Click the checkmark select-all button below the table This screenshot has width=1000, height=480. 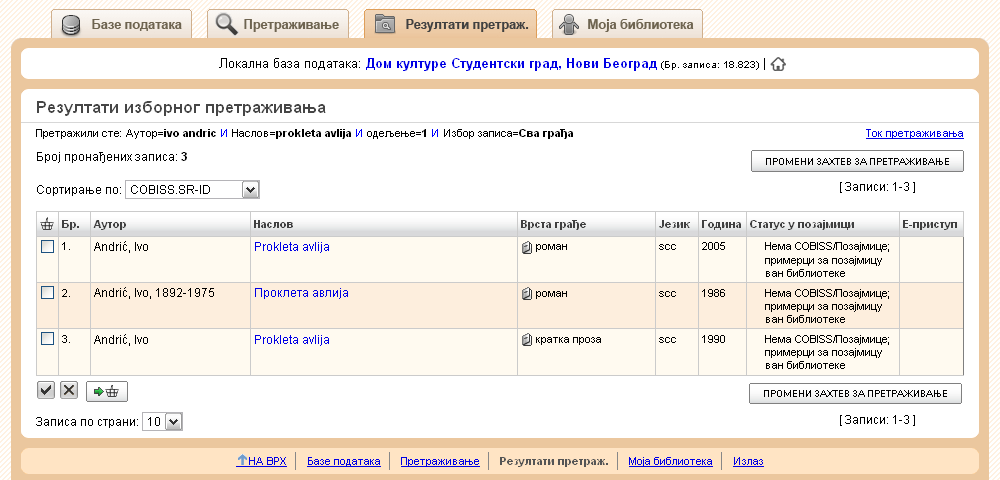[x=46, y=390]
